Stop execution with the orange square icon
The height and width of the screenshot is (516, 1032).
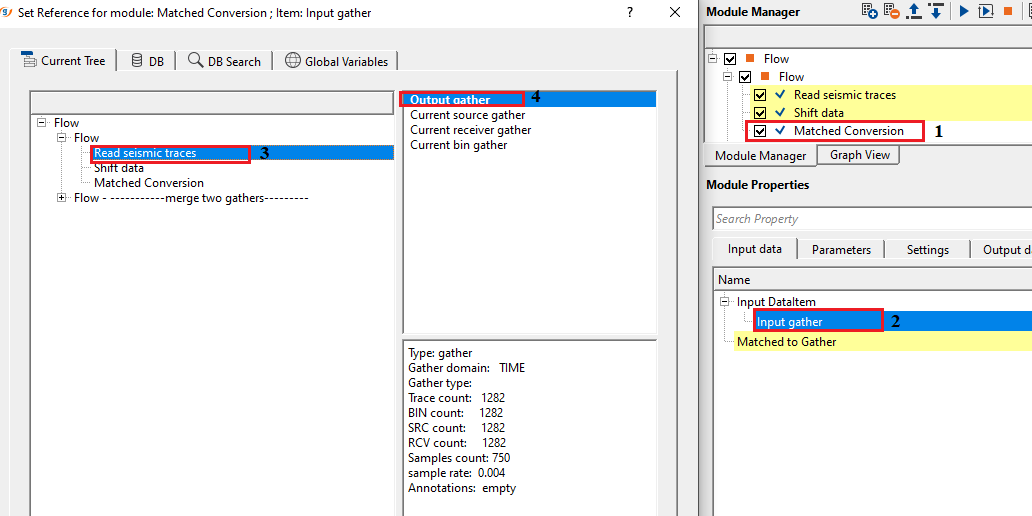[1008, 11]
